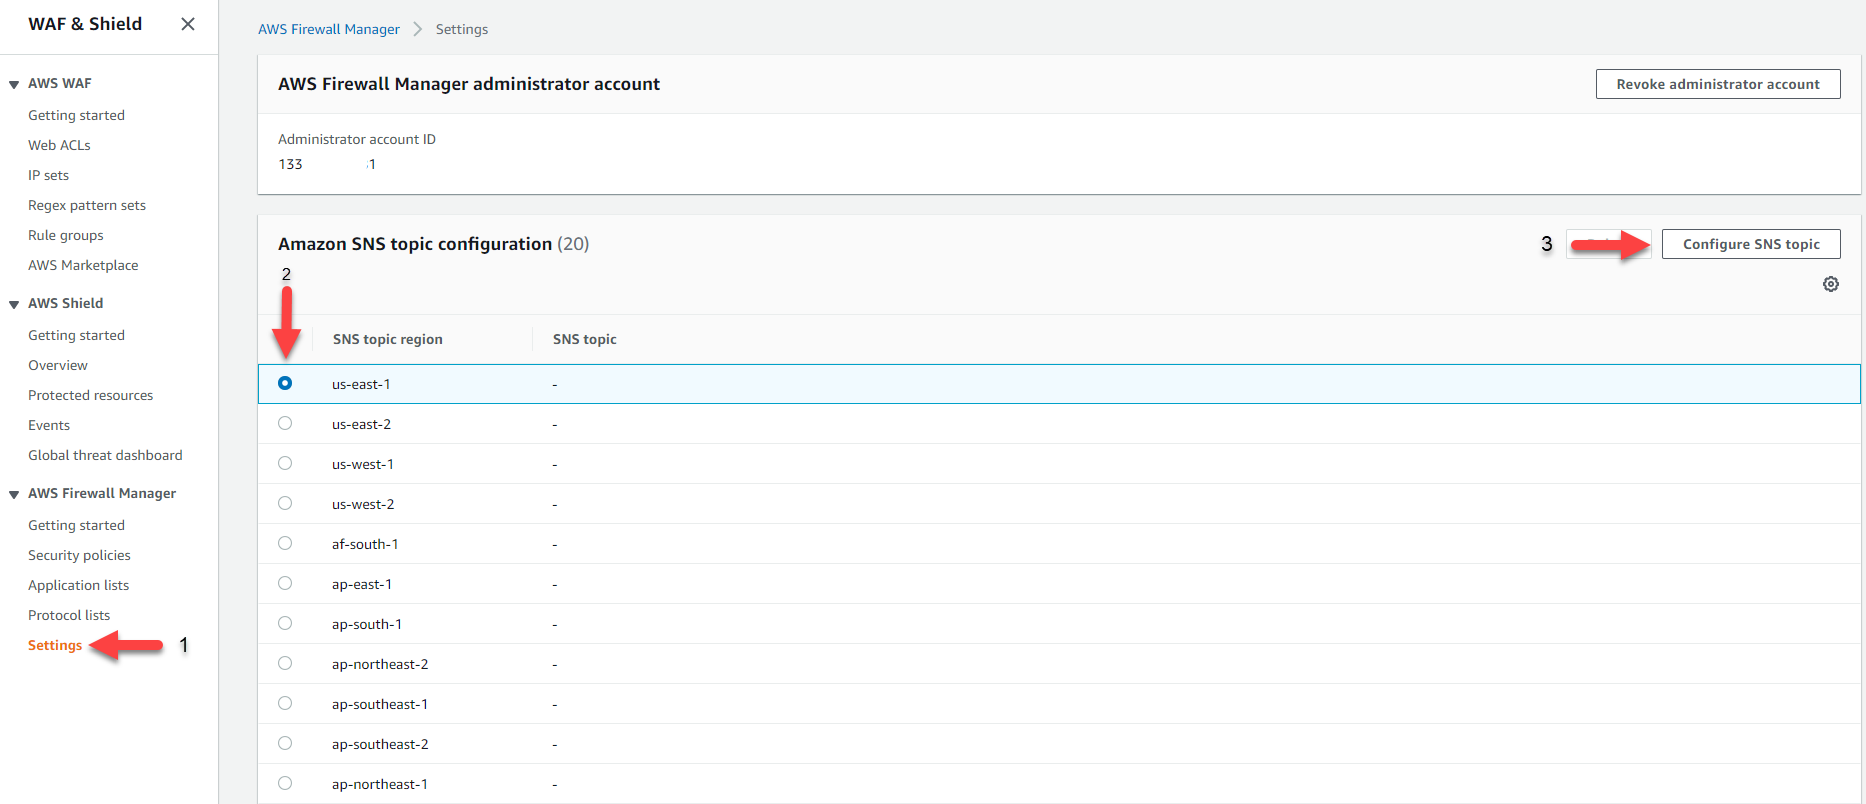Open Security policies
The image size is (1866, 804).
(x=79, y=555)
